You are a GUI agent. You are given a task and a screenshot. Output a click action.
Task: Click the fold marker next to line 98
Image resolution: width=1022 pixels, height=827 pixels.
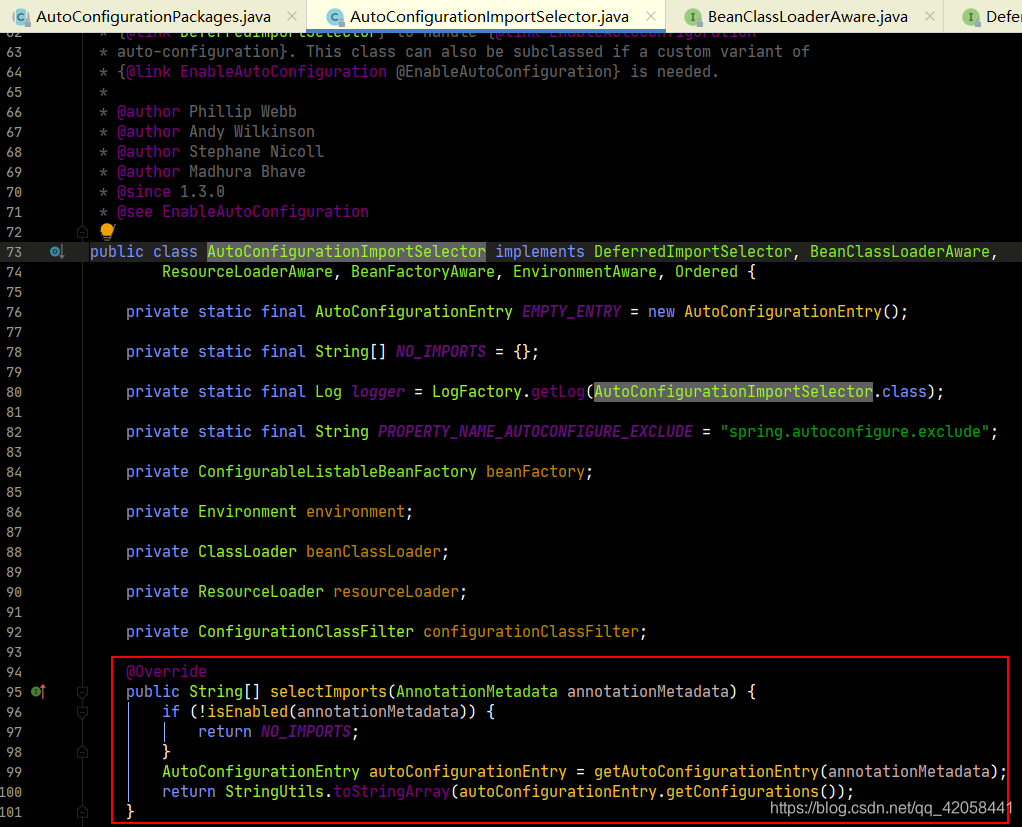click(82, 752)
